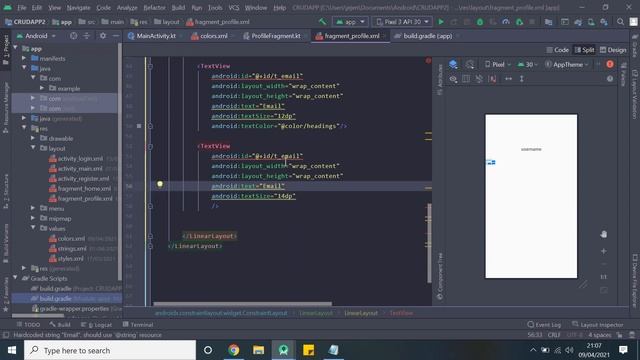Start debugging with the bug icon
The width and height of the screenshot is (640, 360).
[480, 22]
